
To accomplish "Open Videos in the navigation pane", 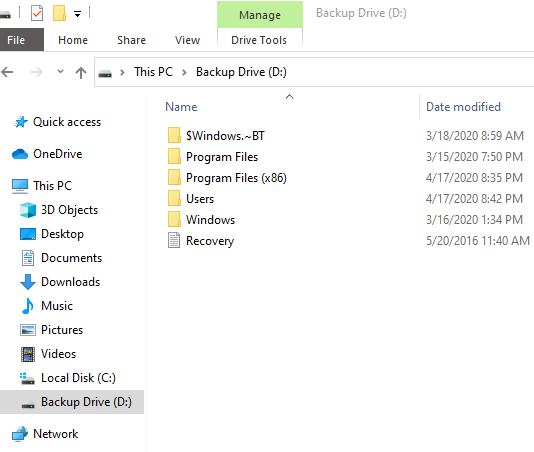I will click(x=59, y=354).
